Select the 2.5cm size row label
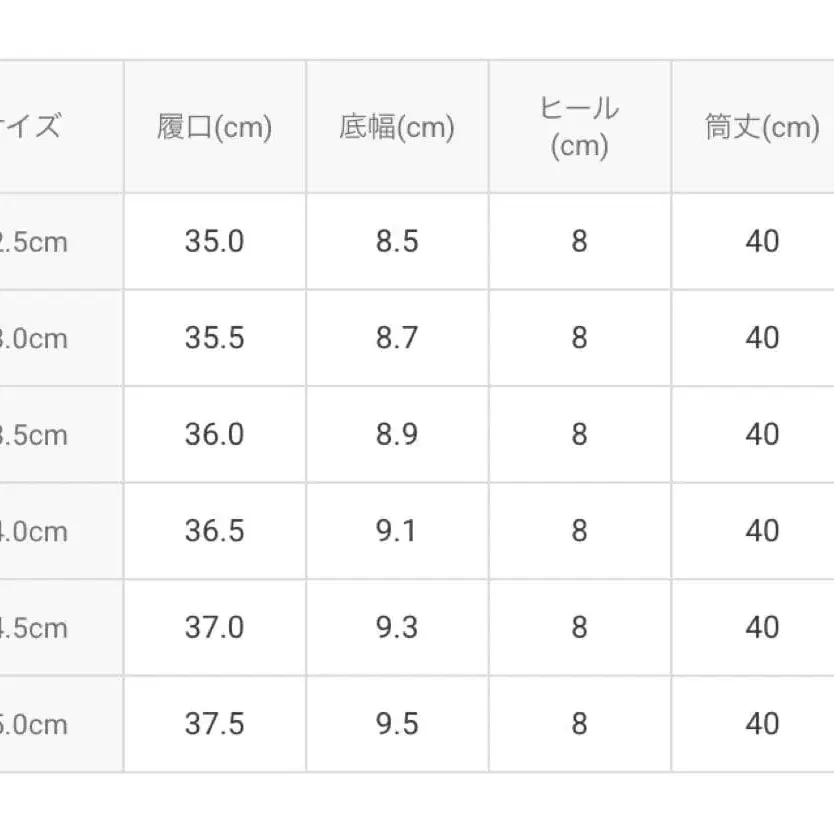 pos(35,242)
